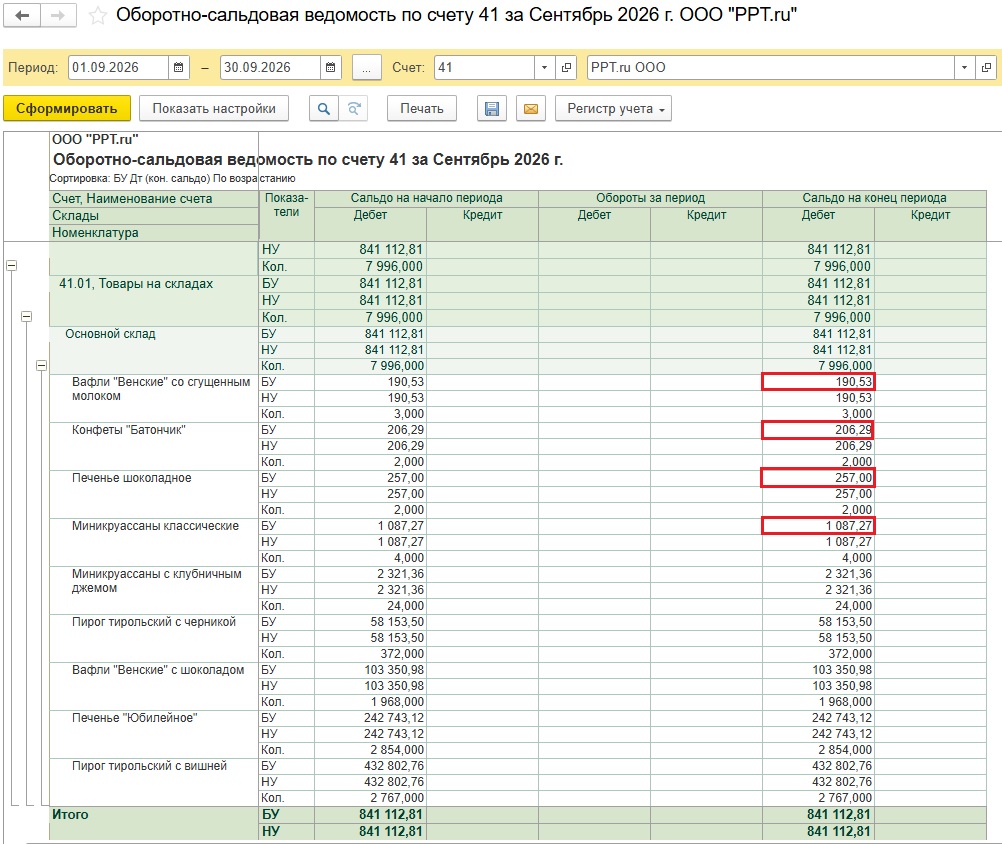The width and height of the screenshot is (1002, 844).
Task: Click the Итого row label
Action: 70,815
